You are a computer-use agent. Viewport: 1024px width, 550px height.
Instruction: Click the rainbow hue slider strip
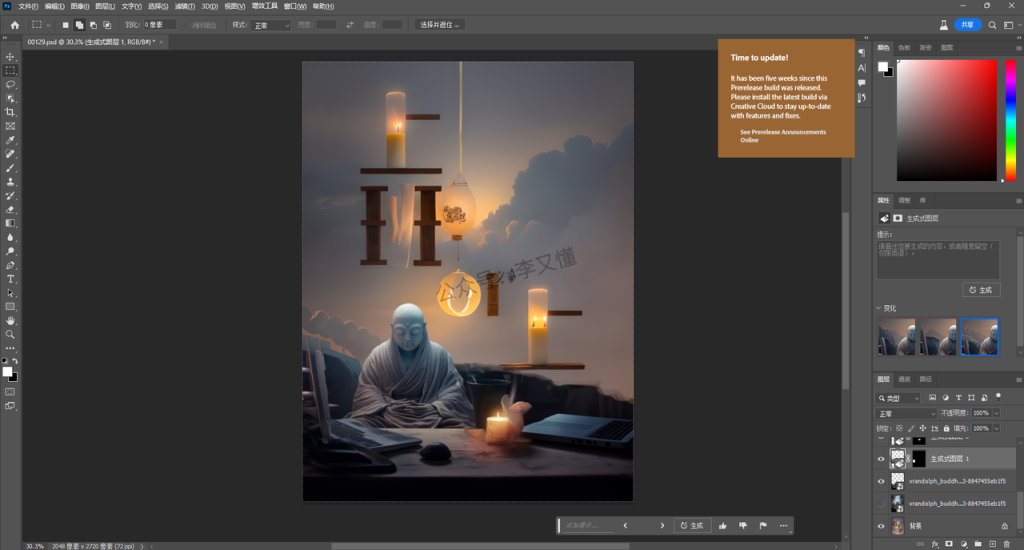click(x=1010, y=120)
